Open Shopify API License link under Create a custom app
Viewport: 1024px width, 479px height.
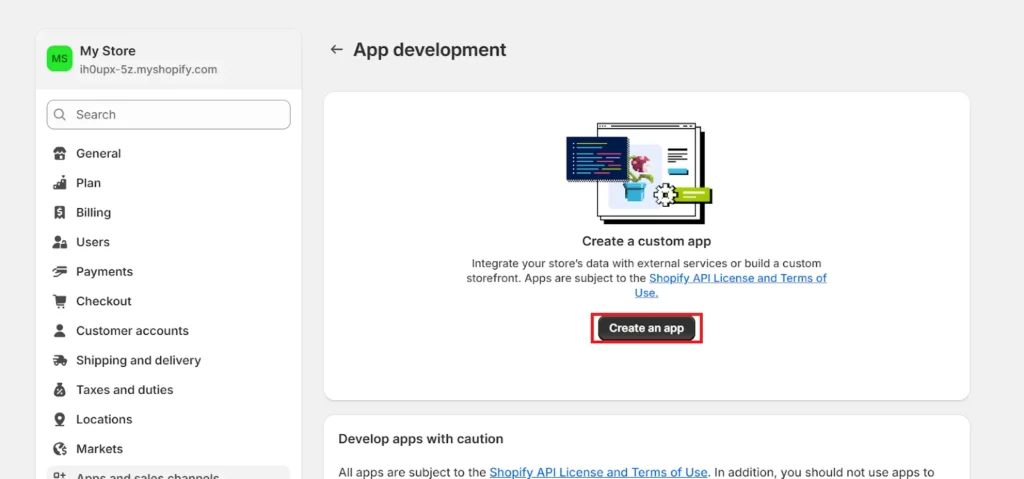pos(737,278)
